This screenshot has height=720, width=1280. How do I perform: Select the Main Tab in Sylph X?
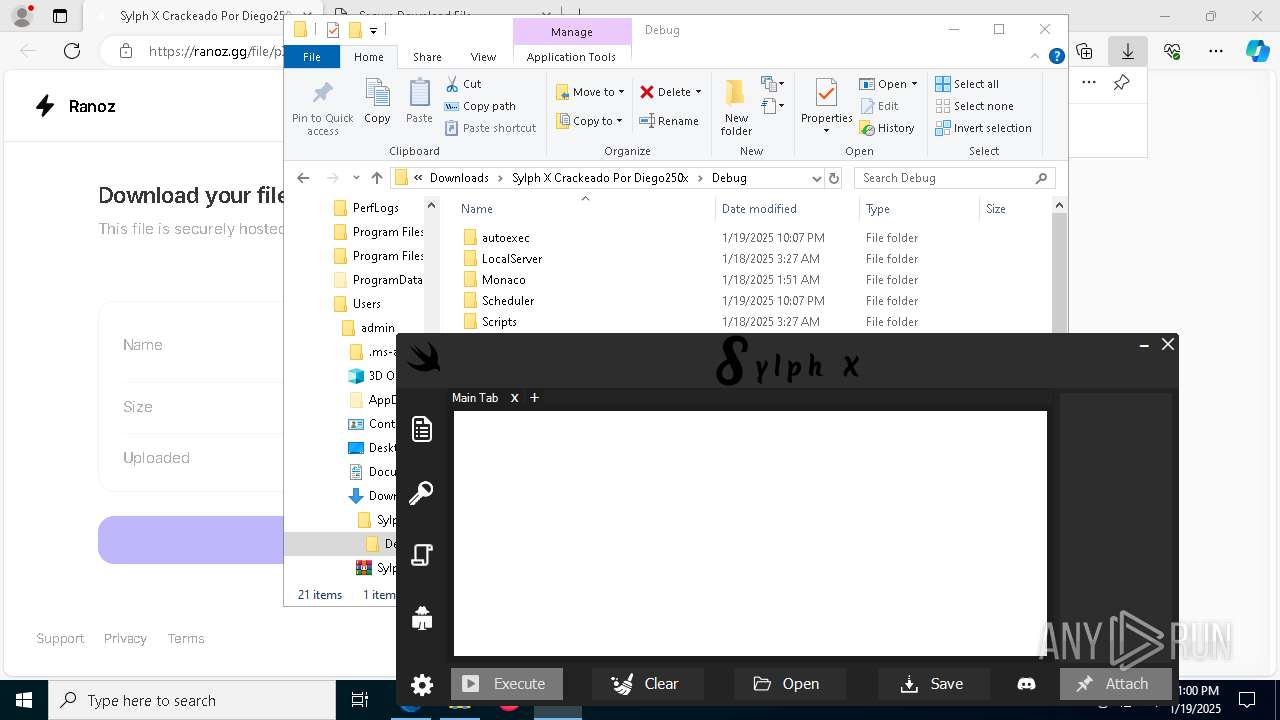point(475,397)
